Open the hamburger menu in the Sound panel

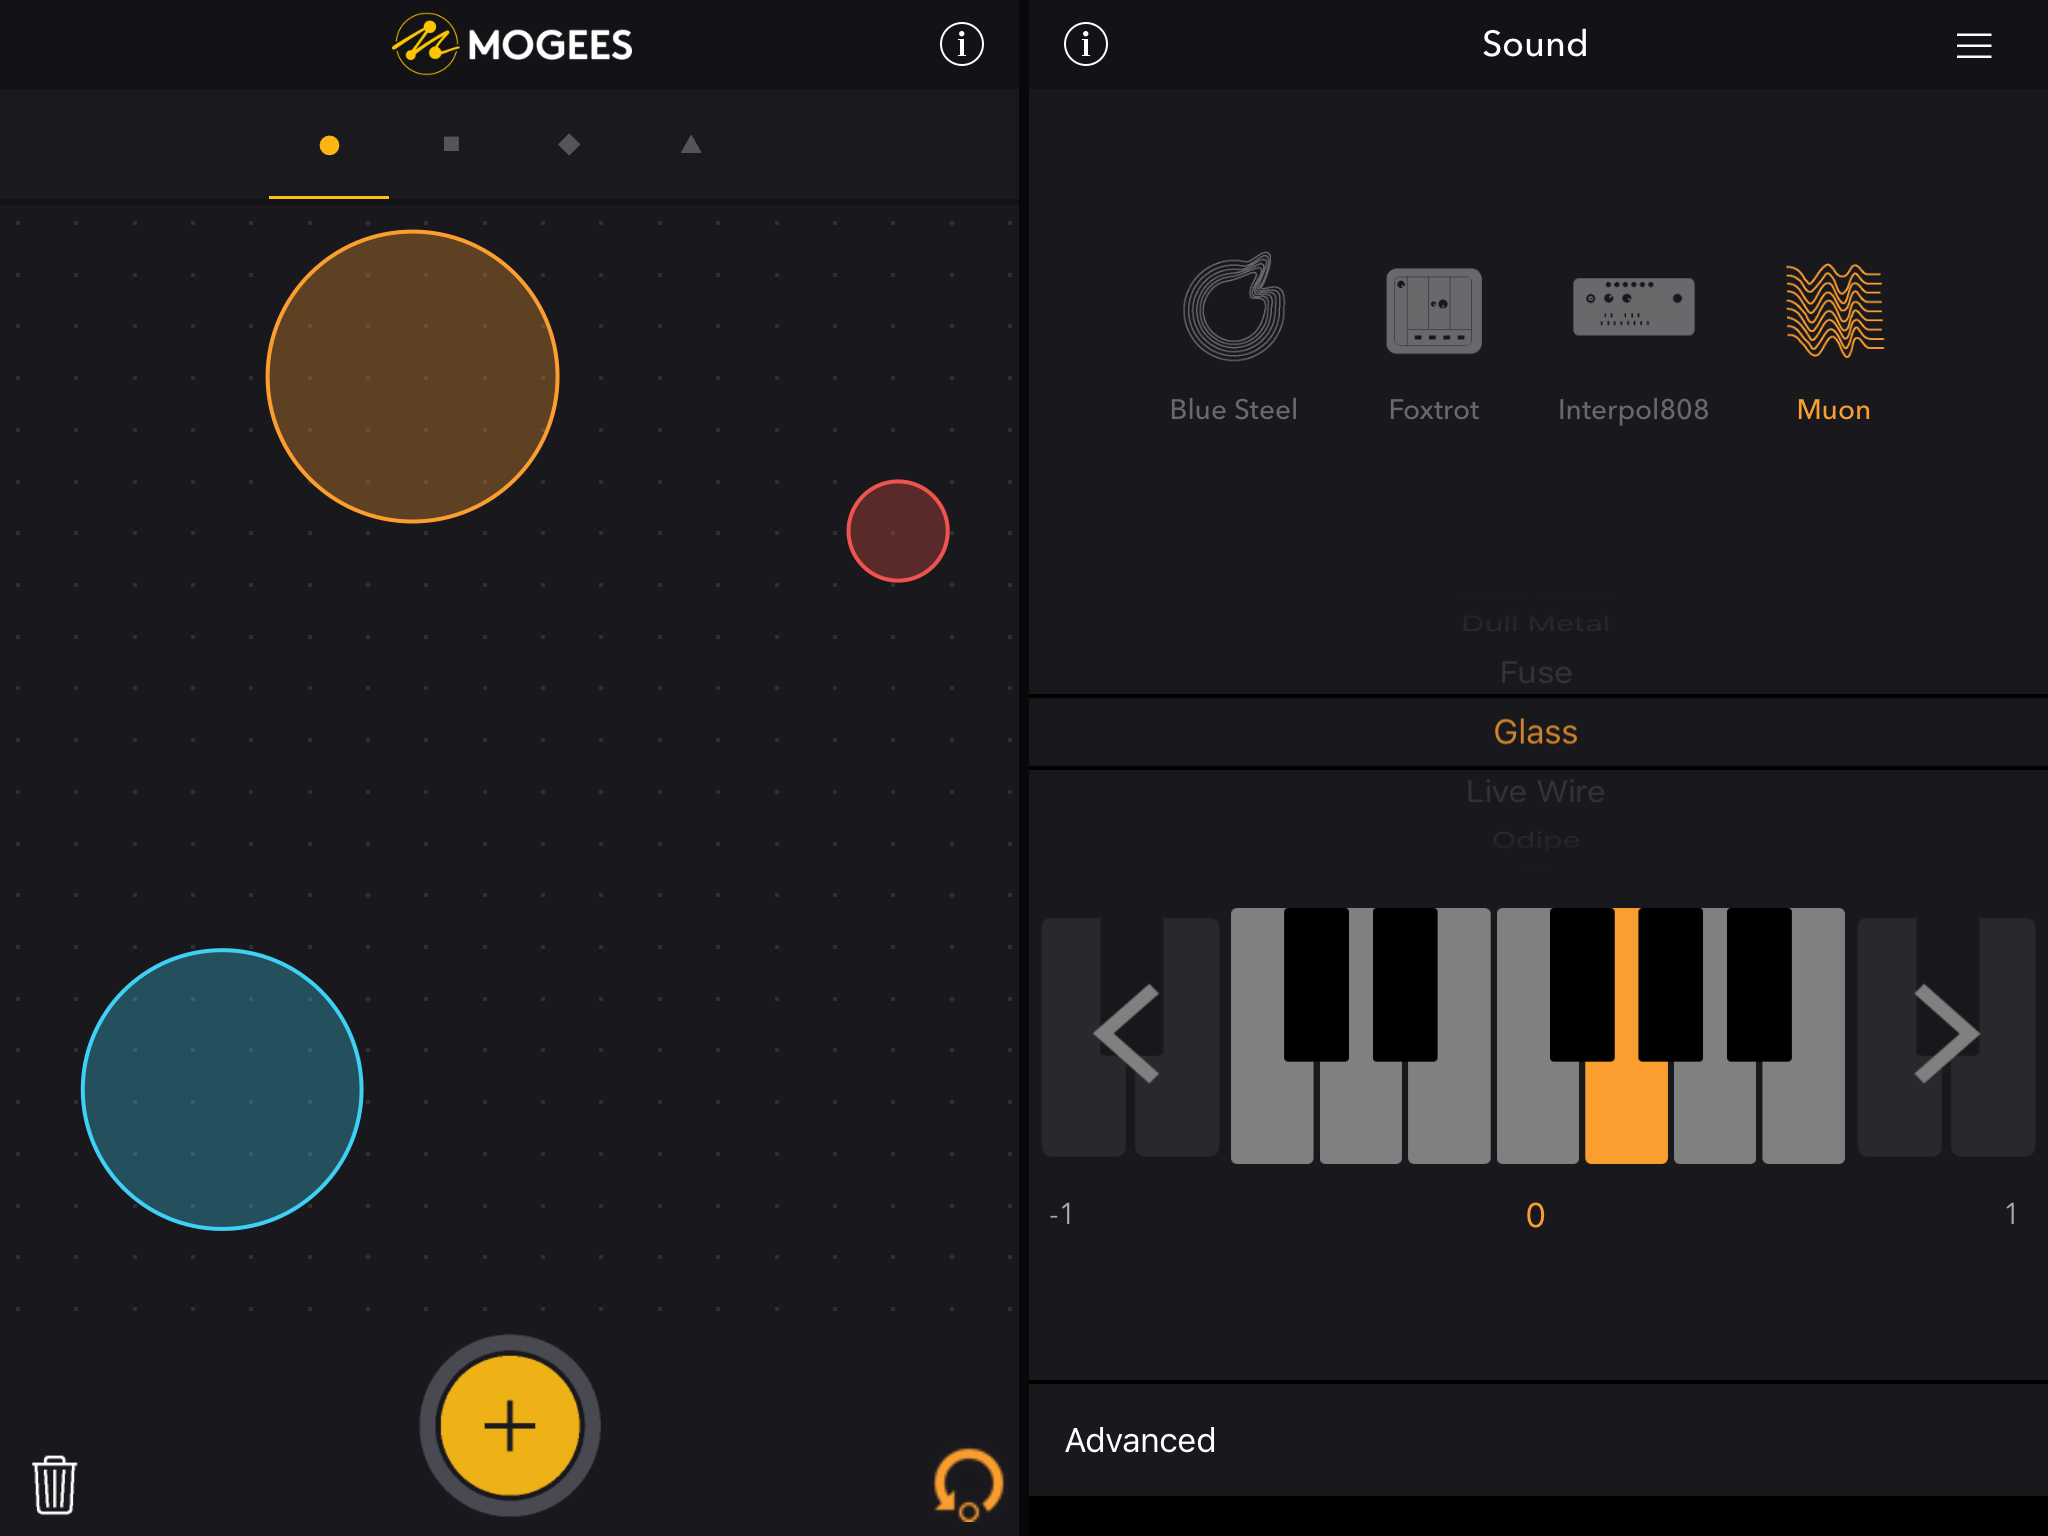(1973, 46)
